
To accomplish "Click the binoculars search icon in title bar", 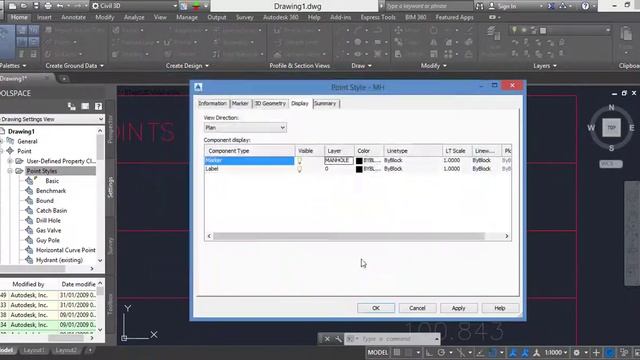I will [x=480, y=6].
